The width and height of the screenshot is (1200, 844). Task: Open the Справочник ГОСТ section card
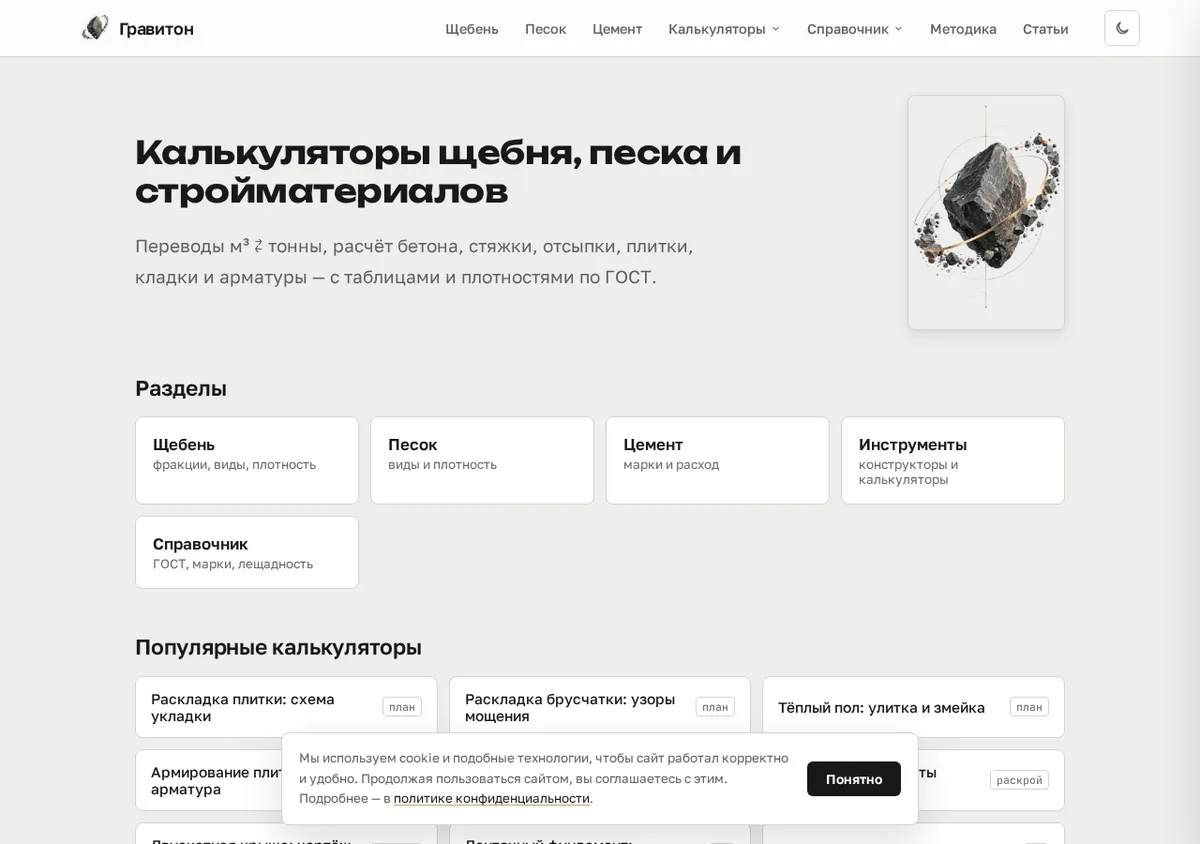(247, 552)
